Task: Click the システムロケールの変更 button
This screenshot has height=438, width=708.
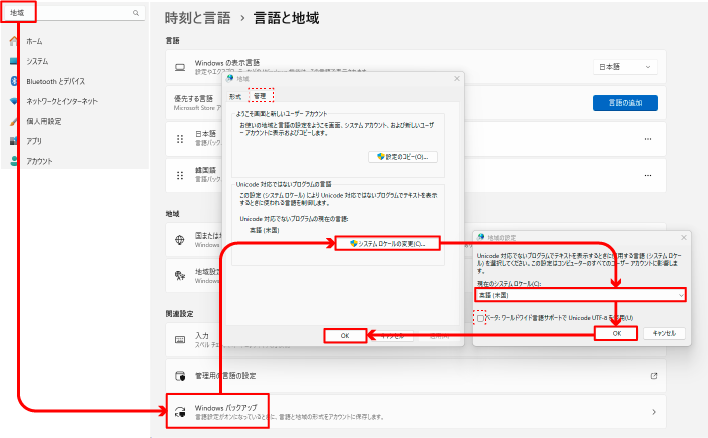Action: (x=387, y=243)
